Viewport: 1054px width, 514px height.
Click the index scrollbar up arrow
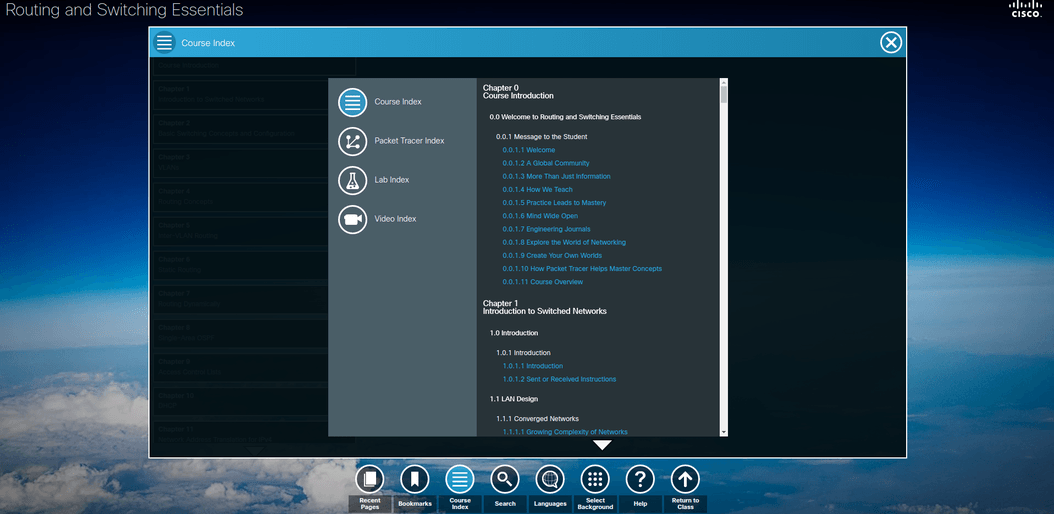click(x=724, y=82)
